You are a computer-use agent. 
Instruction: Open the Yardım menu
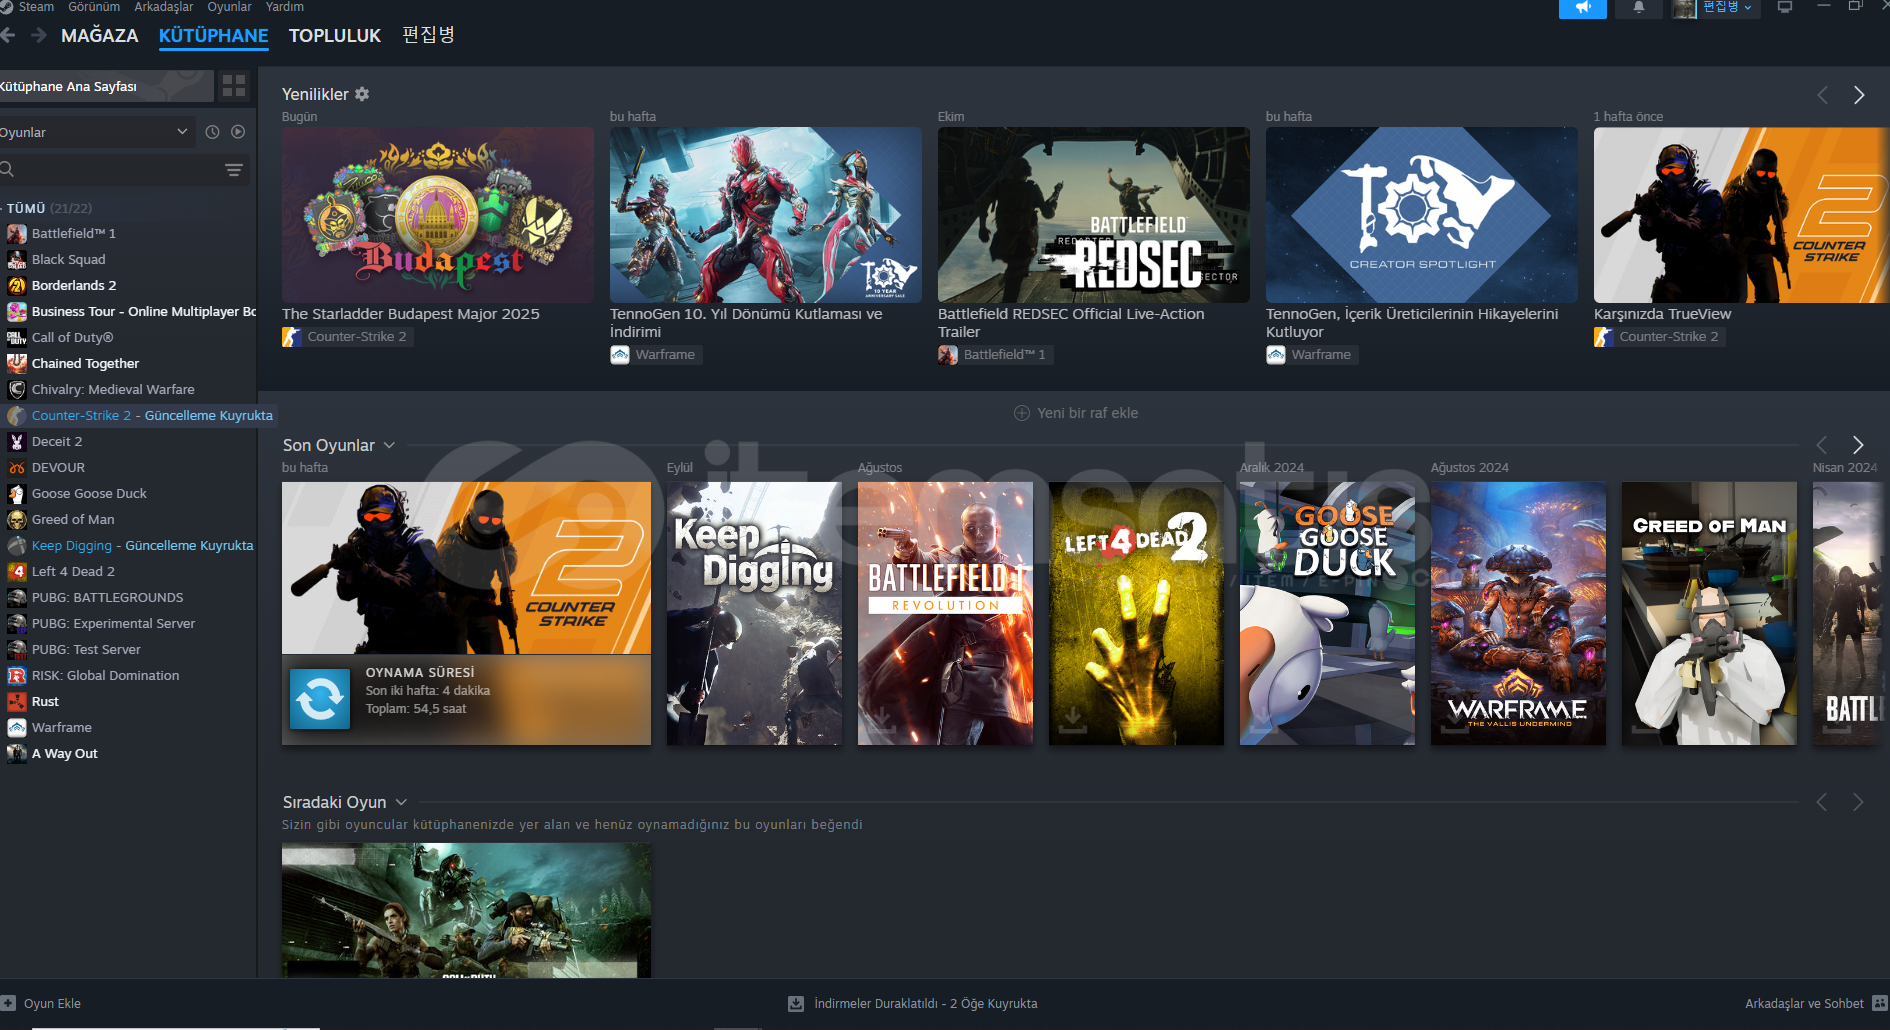[x=284, y=7]
